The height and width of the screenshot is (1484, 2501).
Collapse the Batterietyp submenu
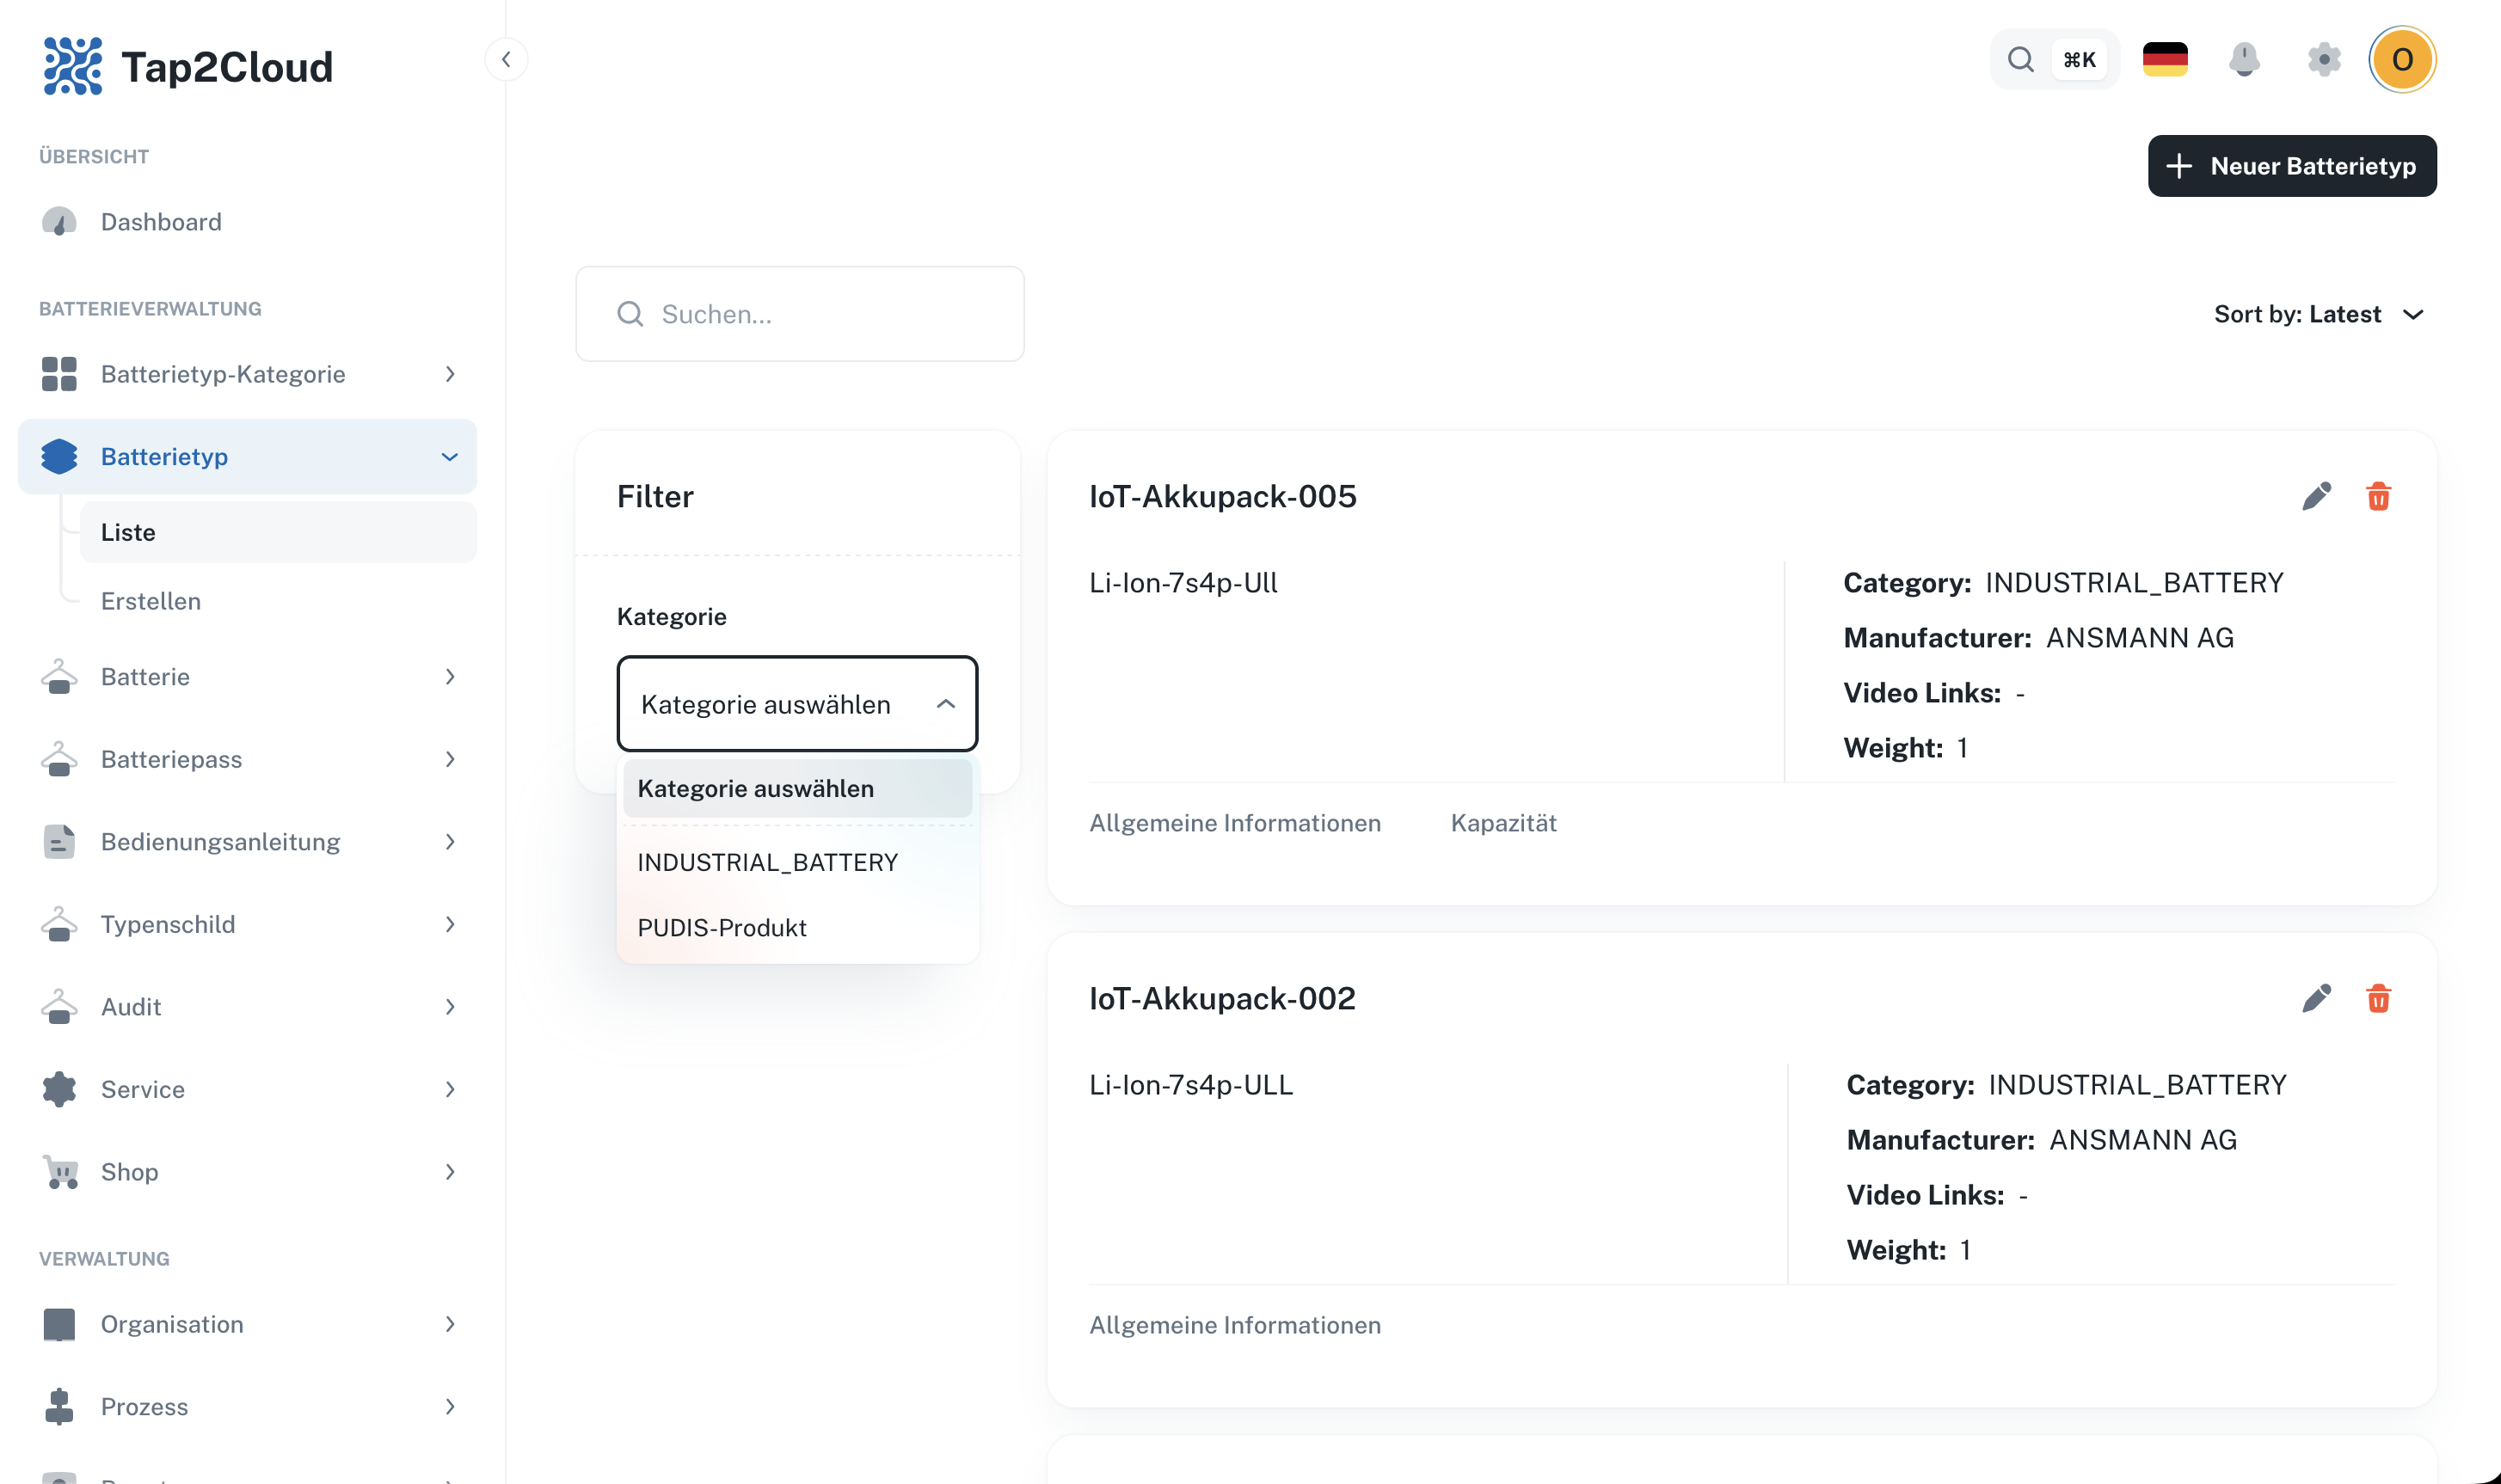click(x=448, y=456)
